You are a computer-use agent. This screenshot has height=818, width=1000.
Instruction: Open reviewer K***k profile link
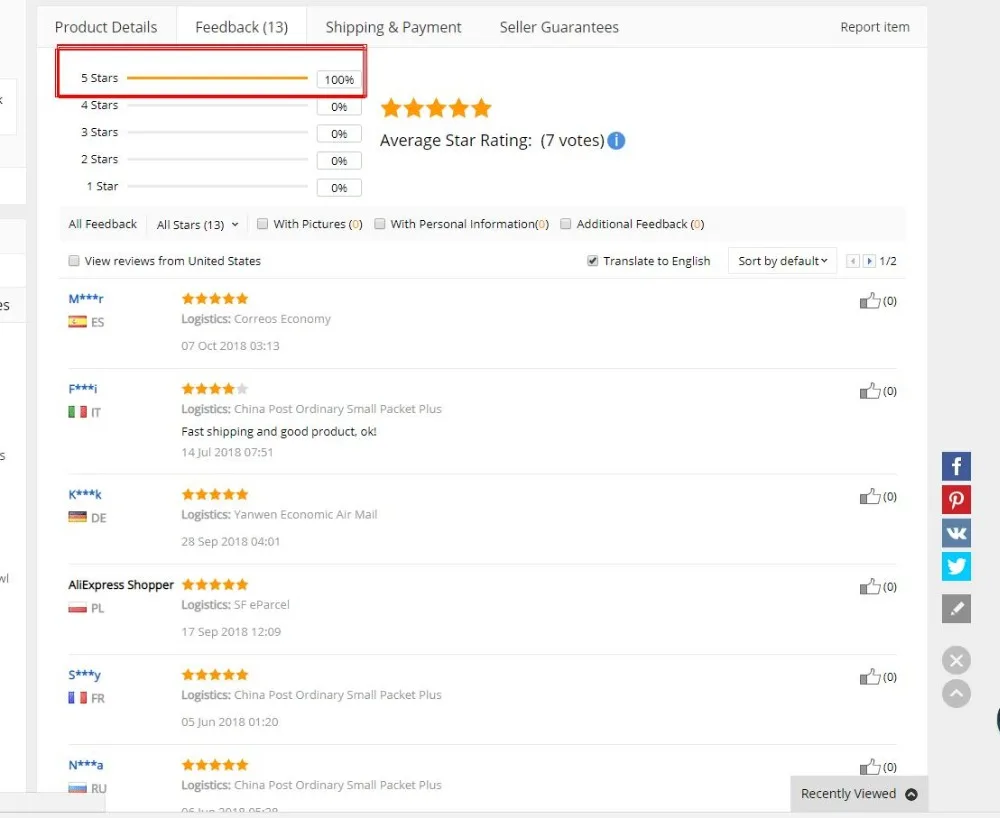tap(85, 494)
